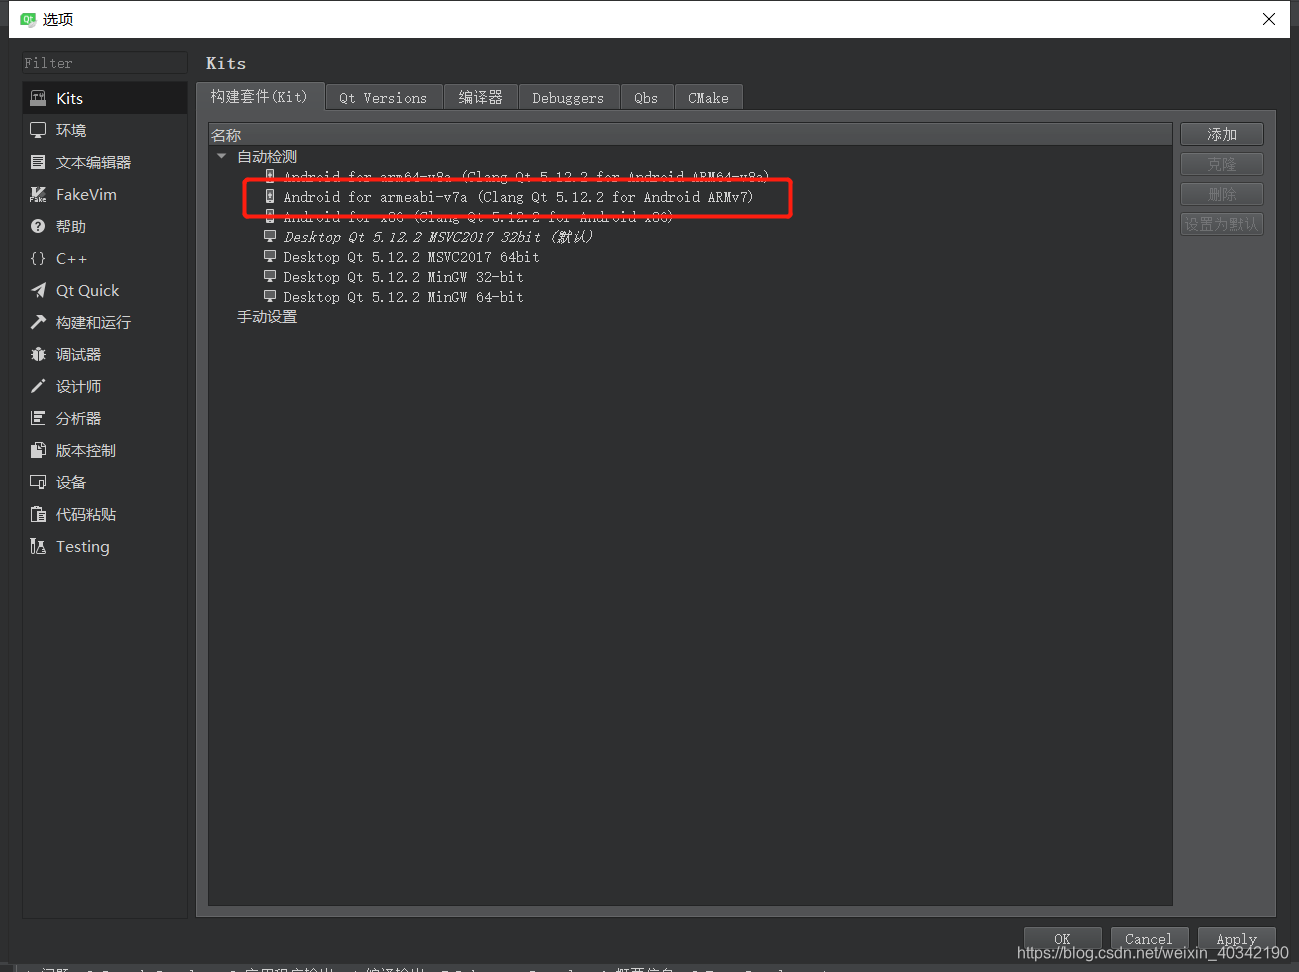Close the 选项 options dialog

click(x=1269, y=19)
